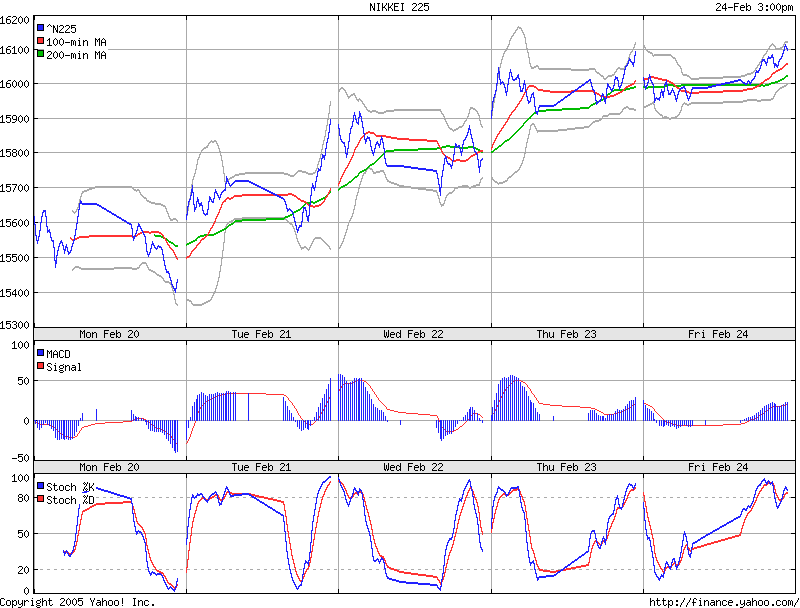Viewport: 800px width, 608px height.
Task: Click the 200-min MA legend label
Action: (x=77, y=56)
